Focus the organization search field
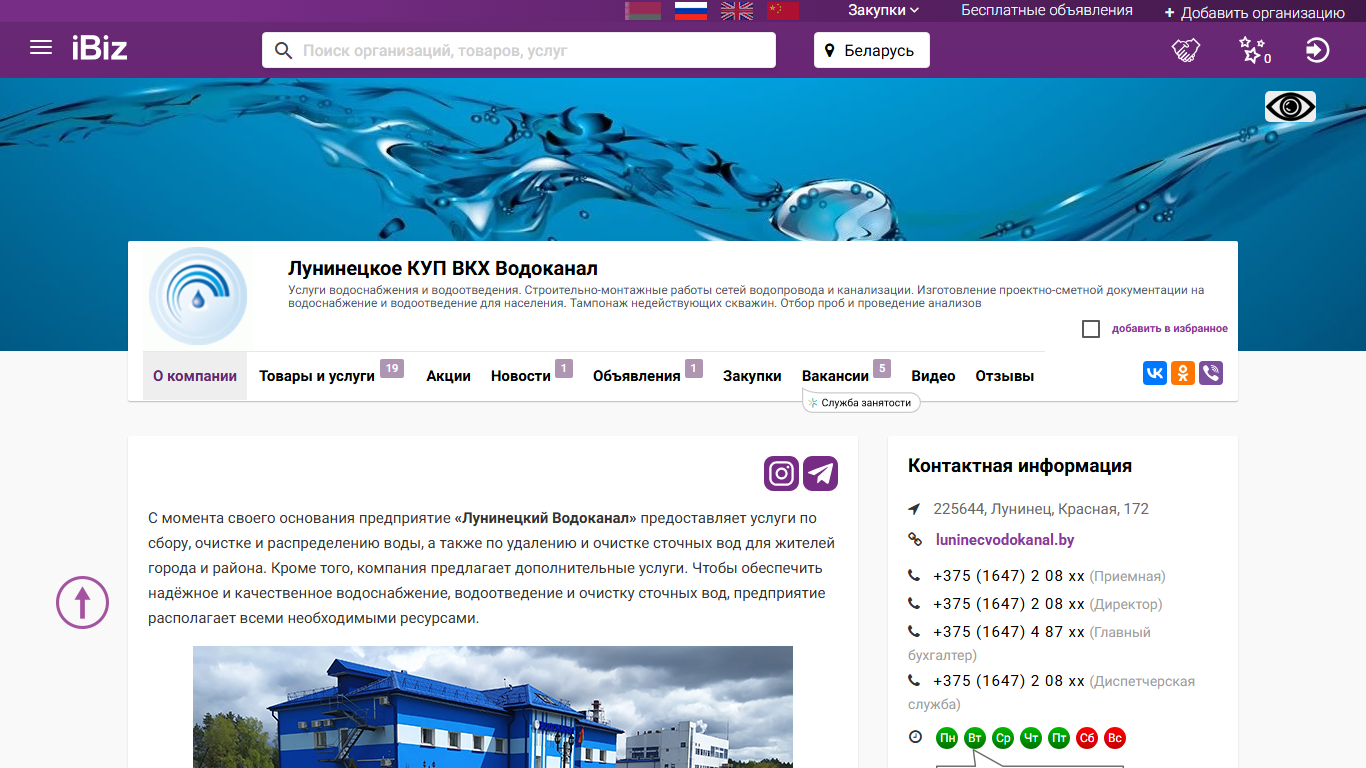1366x768 pixels. click(x=519, y=50)
